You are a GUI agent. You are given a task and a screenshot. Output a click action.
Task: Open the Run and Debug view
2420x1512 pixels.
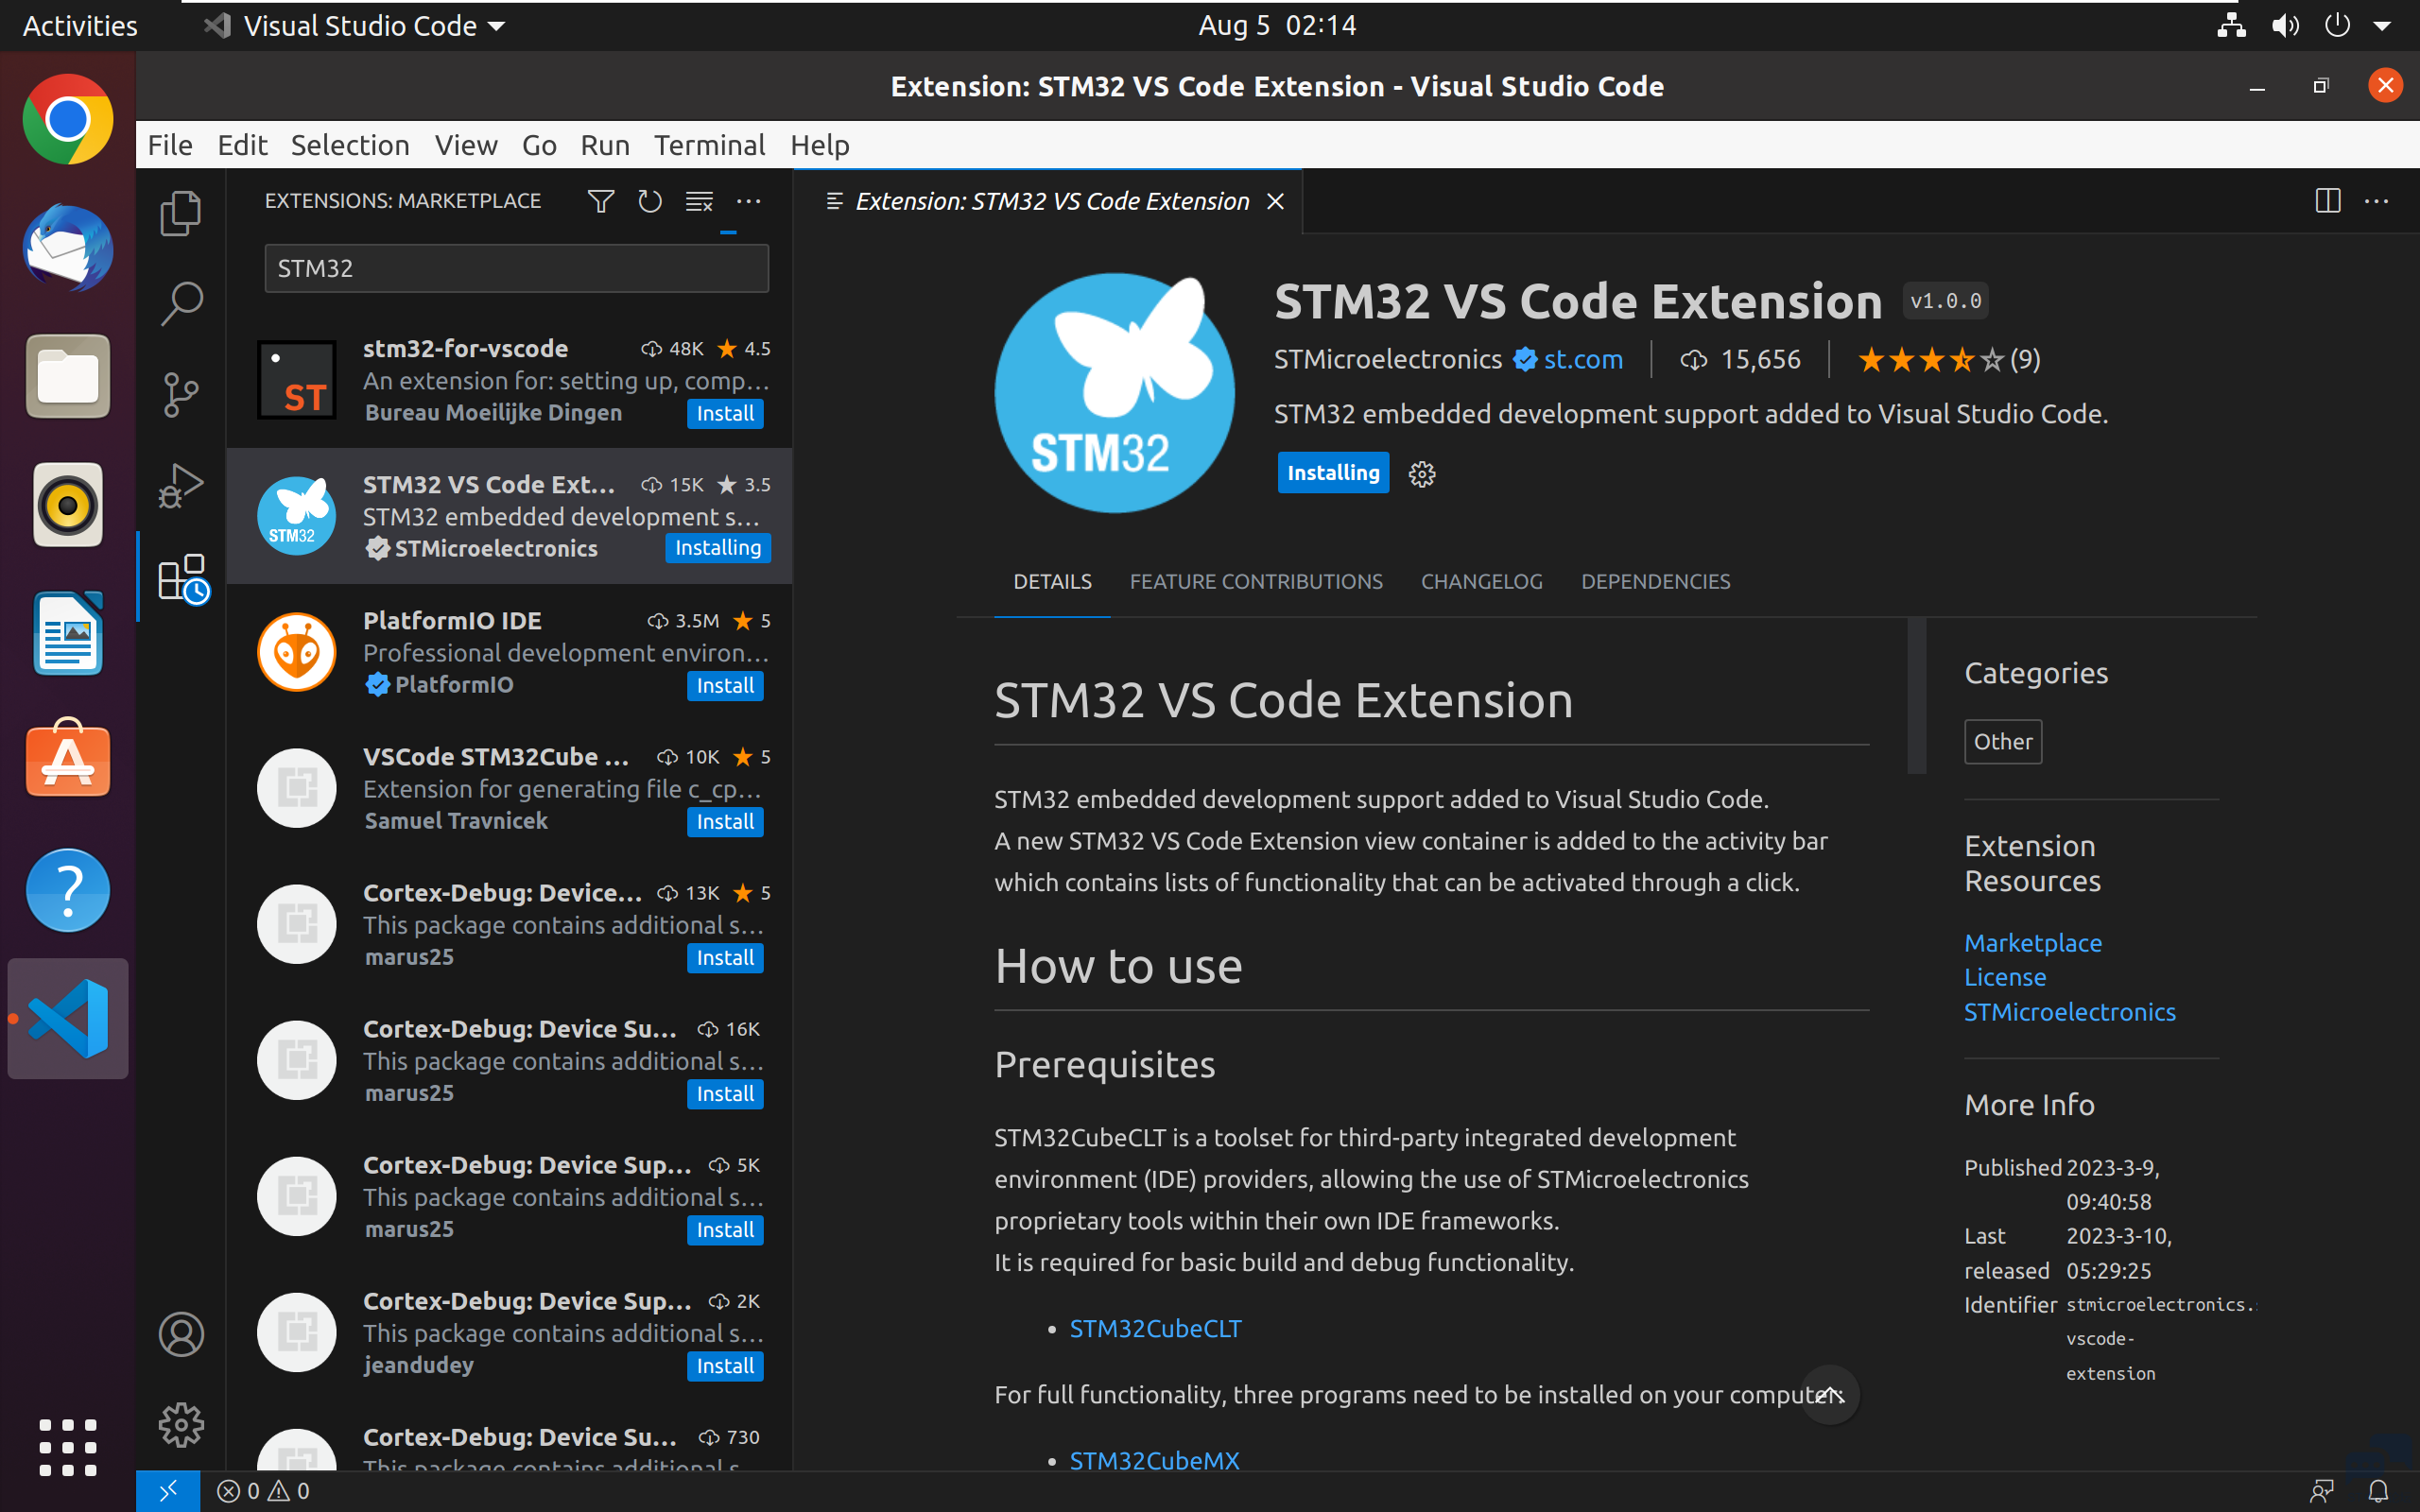[181, 485]
